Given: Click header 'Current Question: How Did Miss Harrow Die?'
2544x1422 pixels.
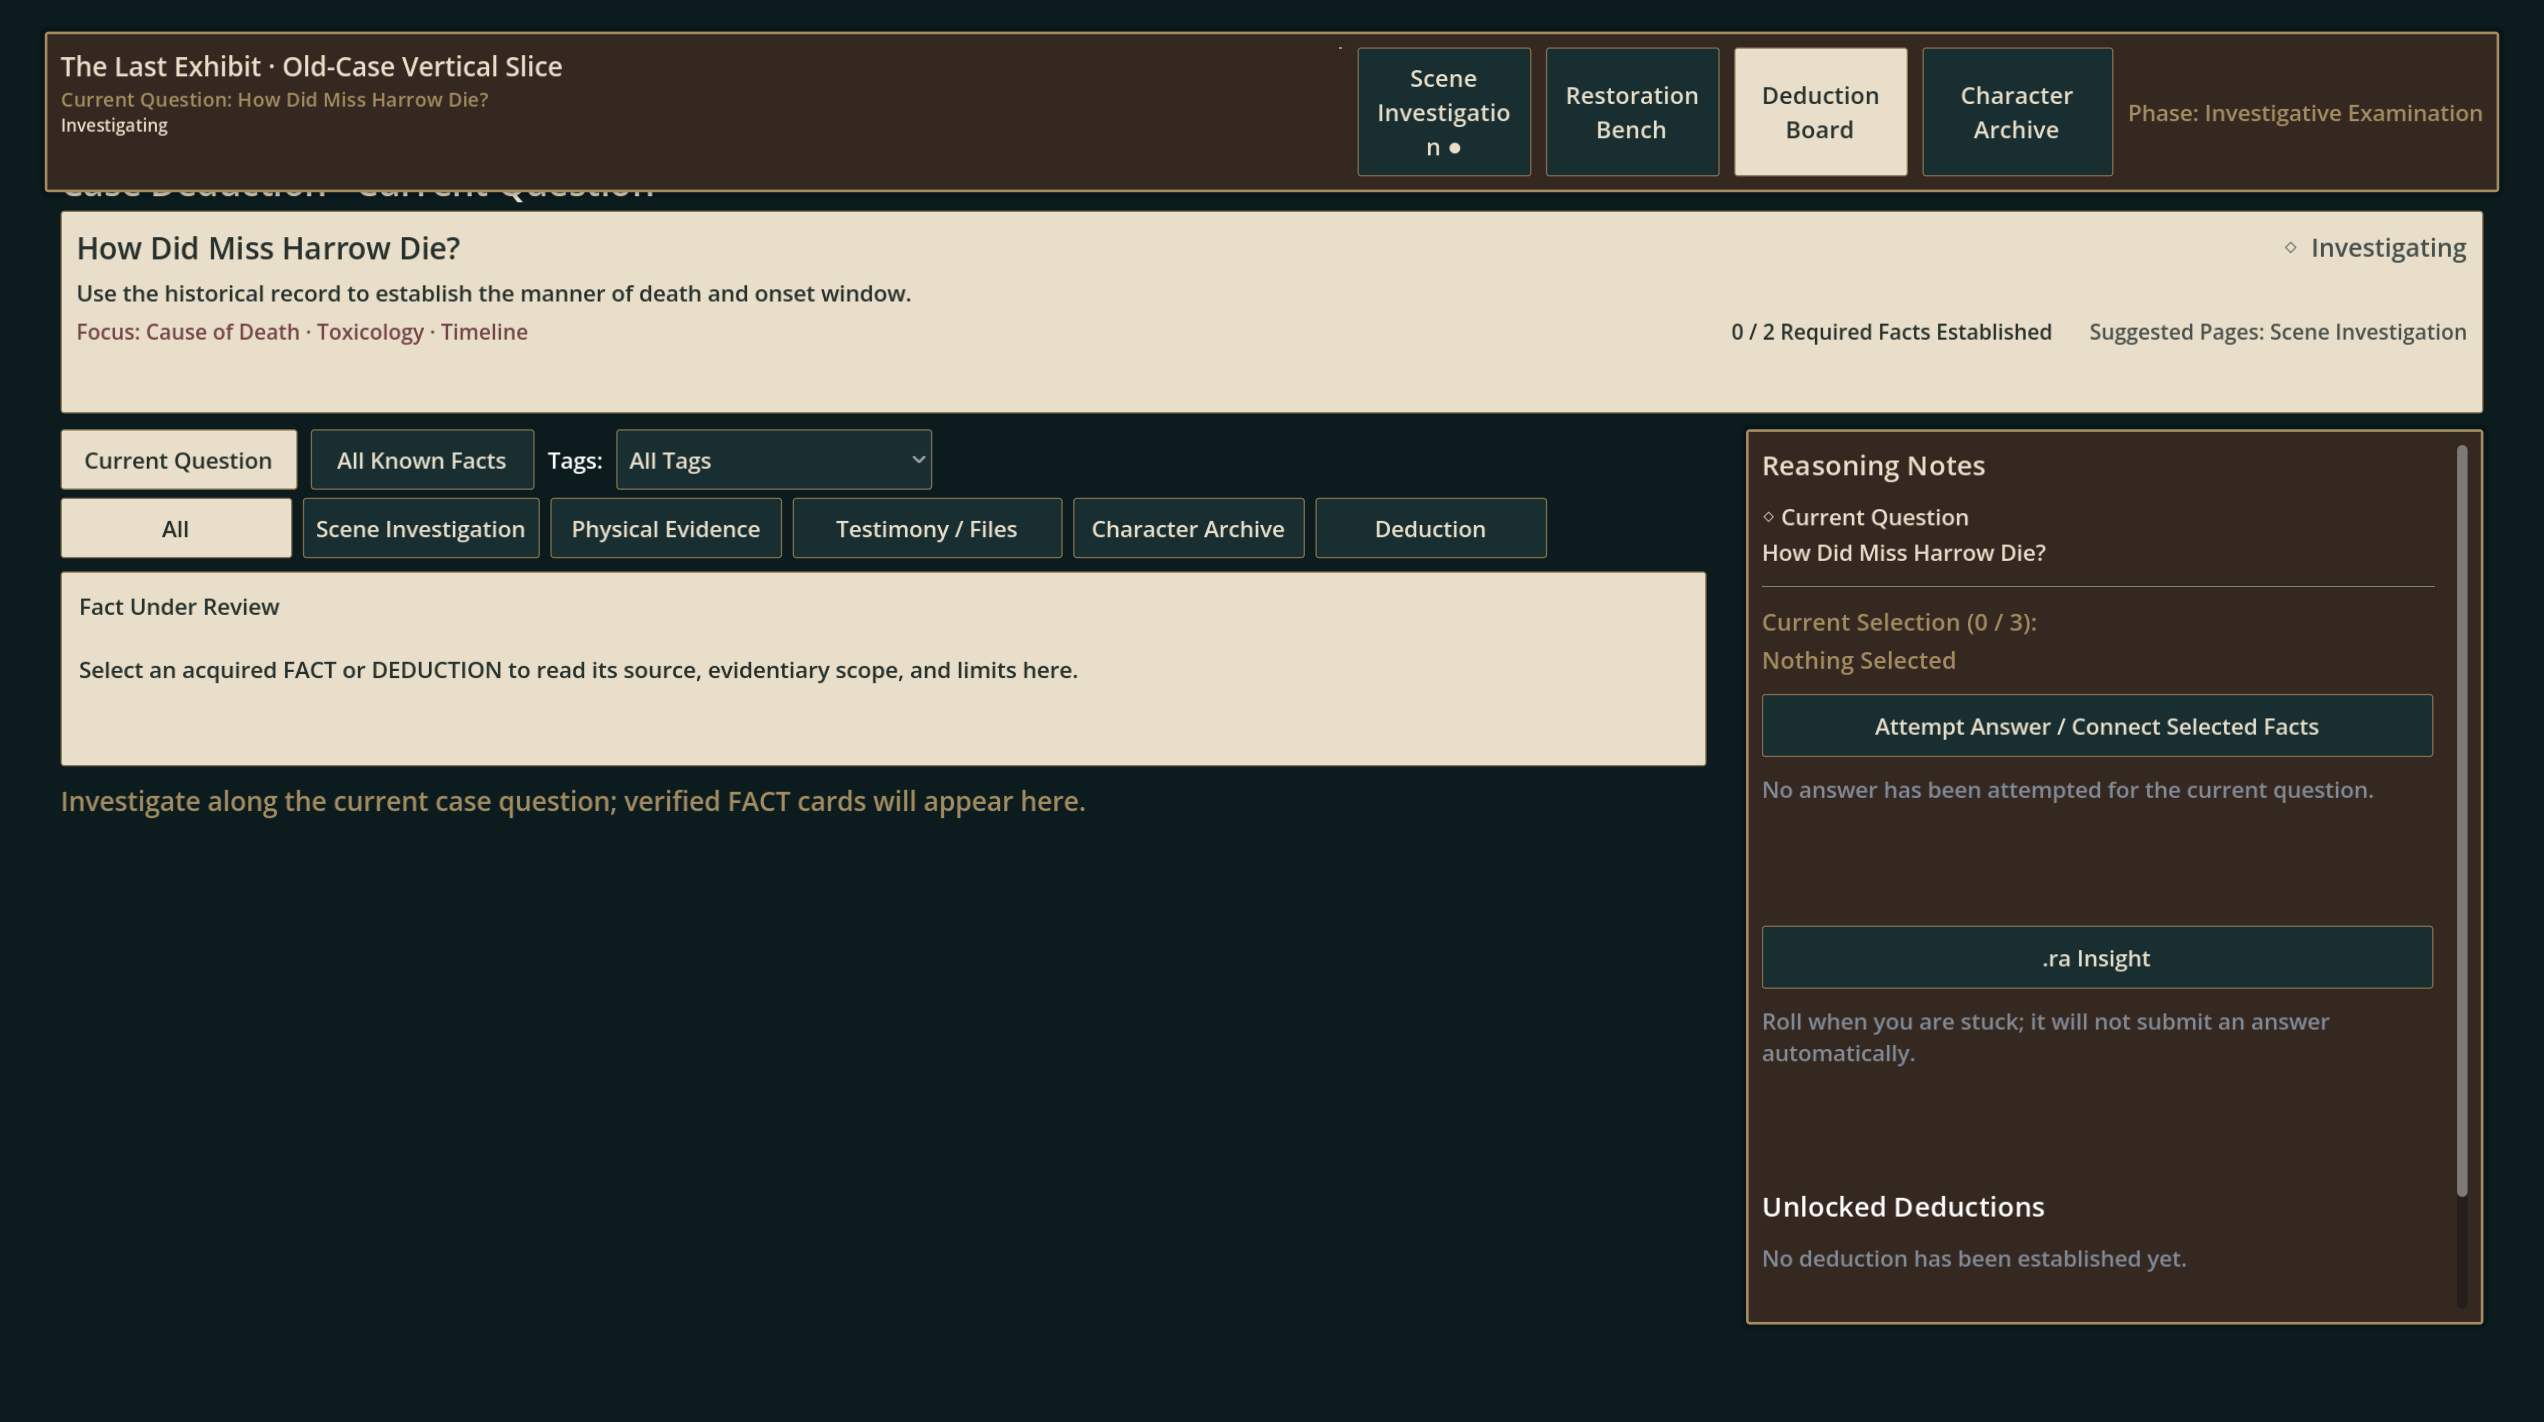Looking at the screenshot, I should pos(274,99).
